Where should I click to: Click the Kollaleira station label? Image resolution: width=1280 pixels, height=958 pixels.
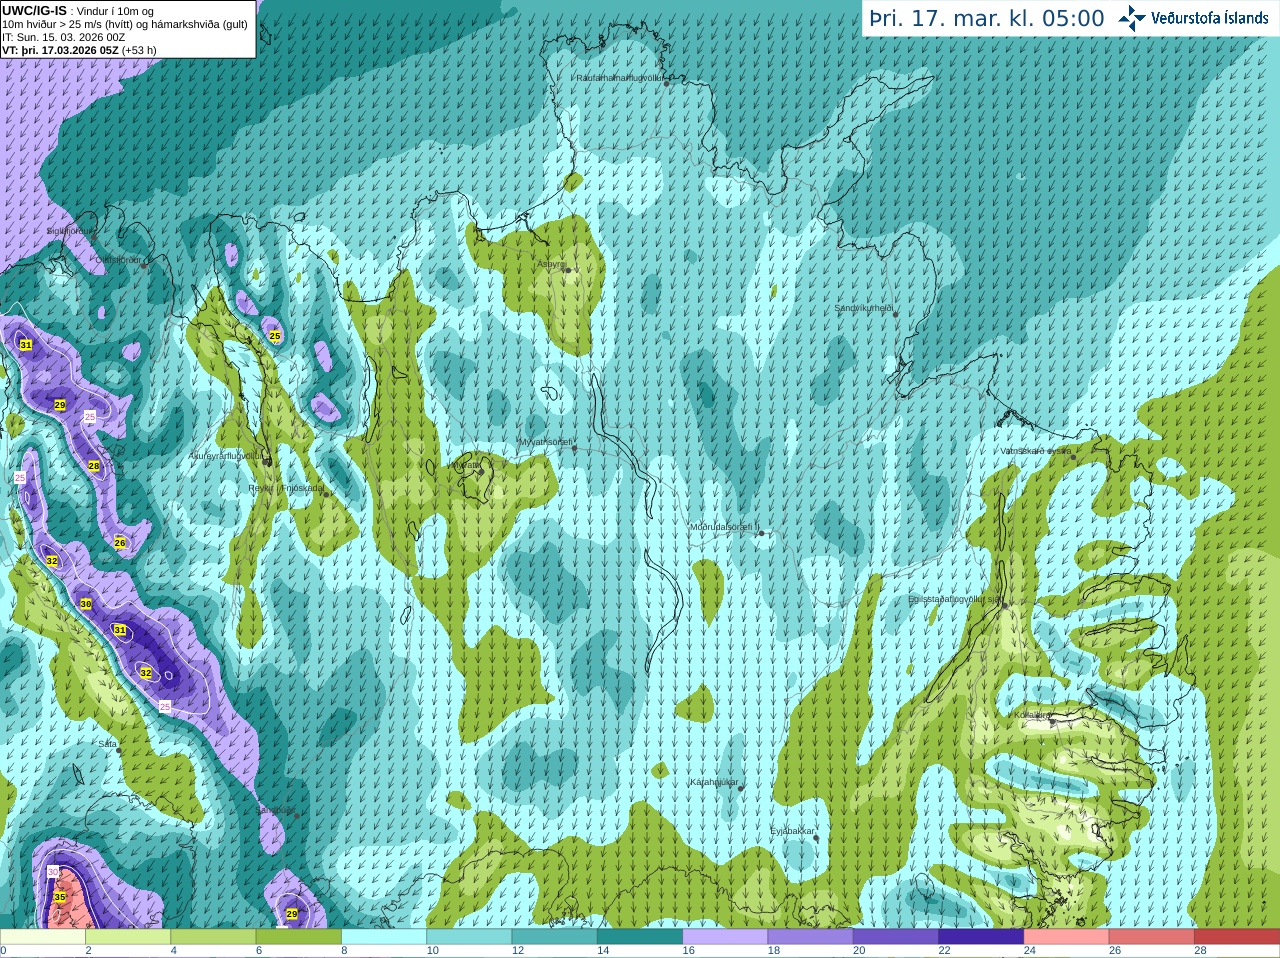point(1032,715)
